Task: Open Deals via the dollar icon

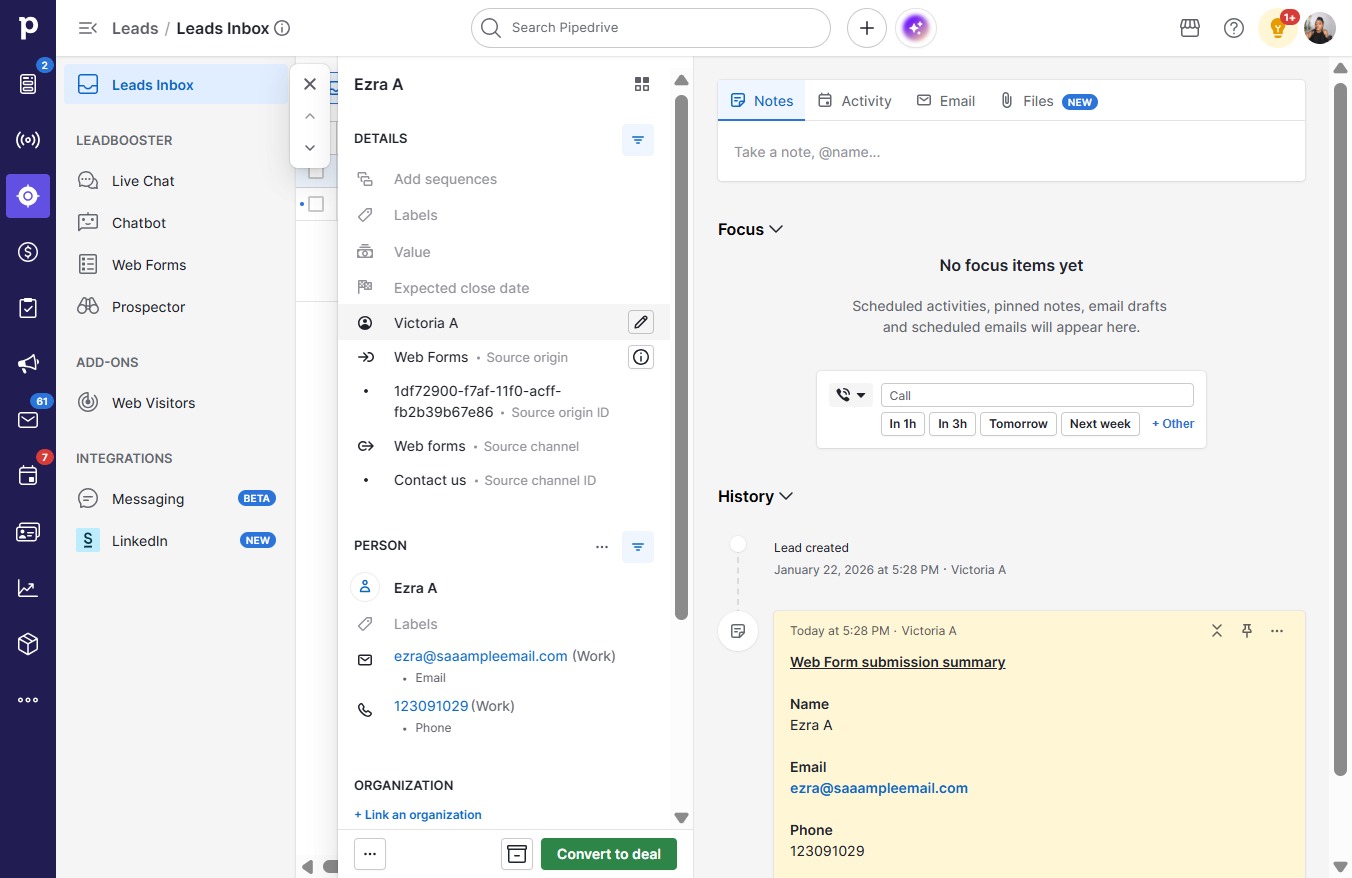Action: [28, 252]
